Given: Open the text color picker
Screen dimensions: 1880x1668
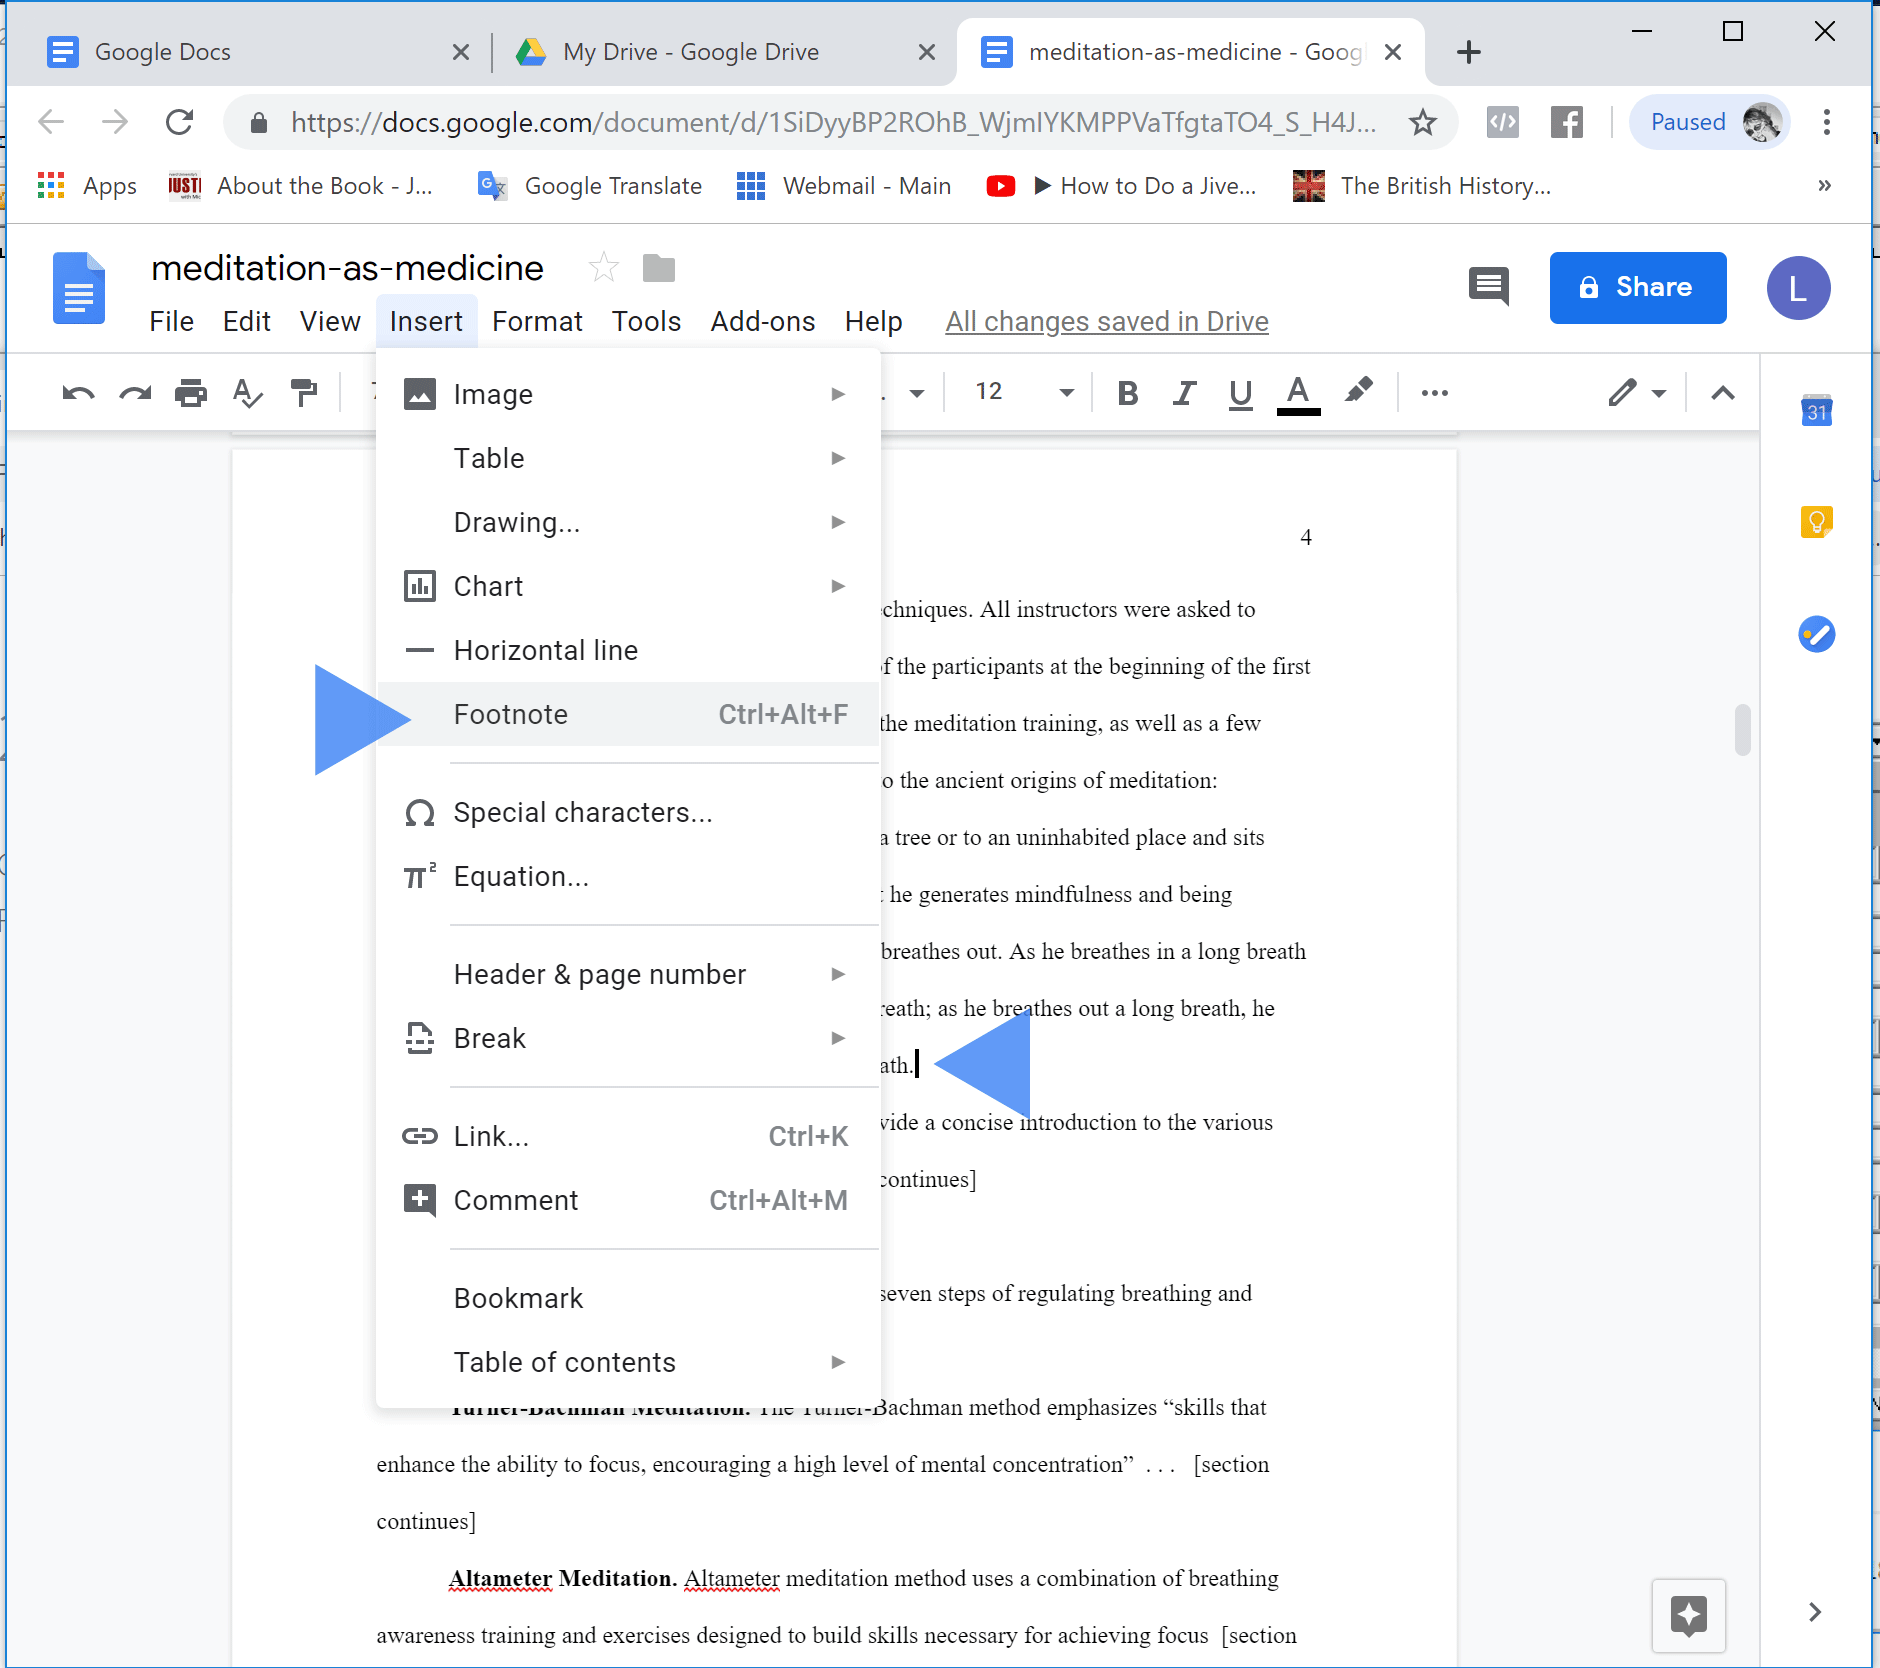Looking at the screenshot, I should (1298, 393).
